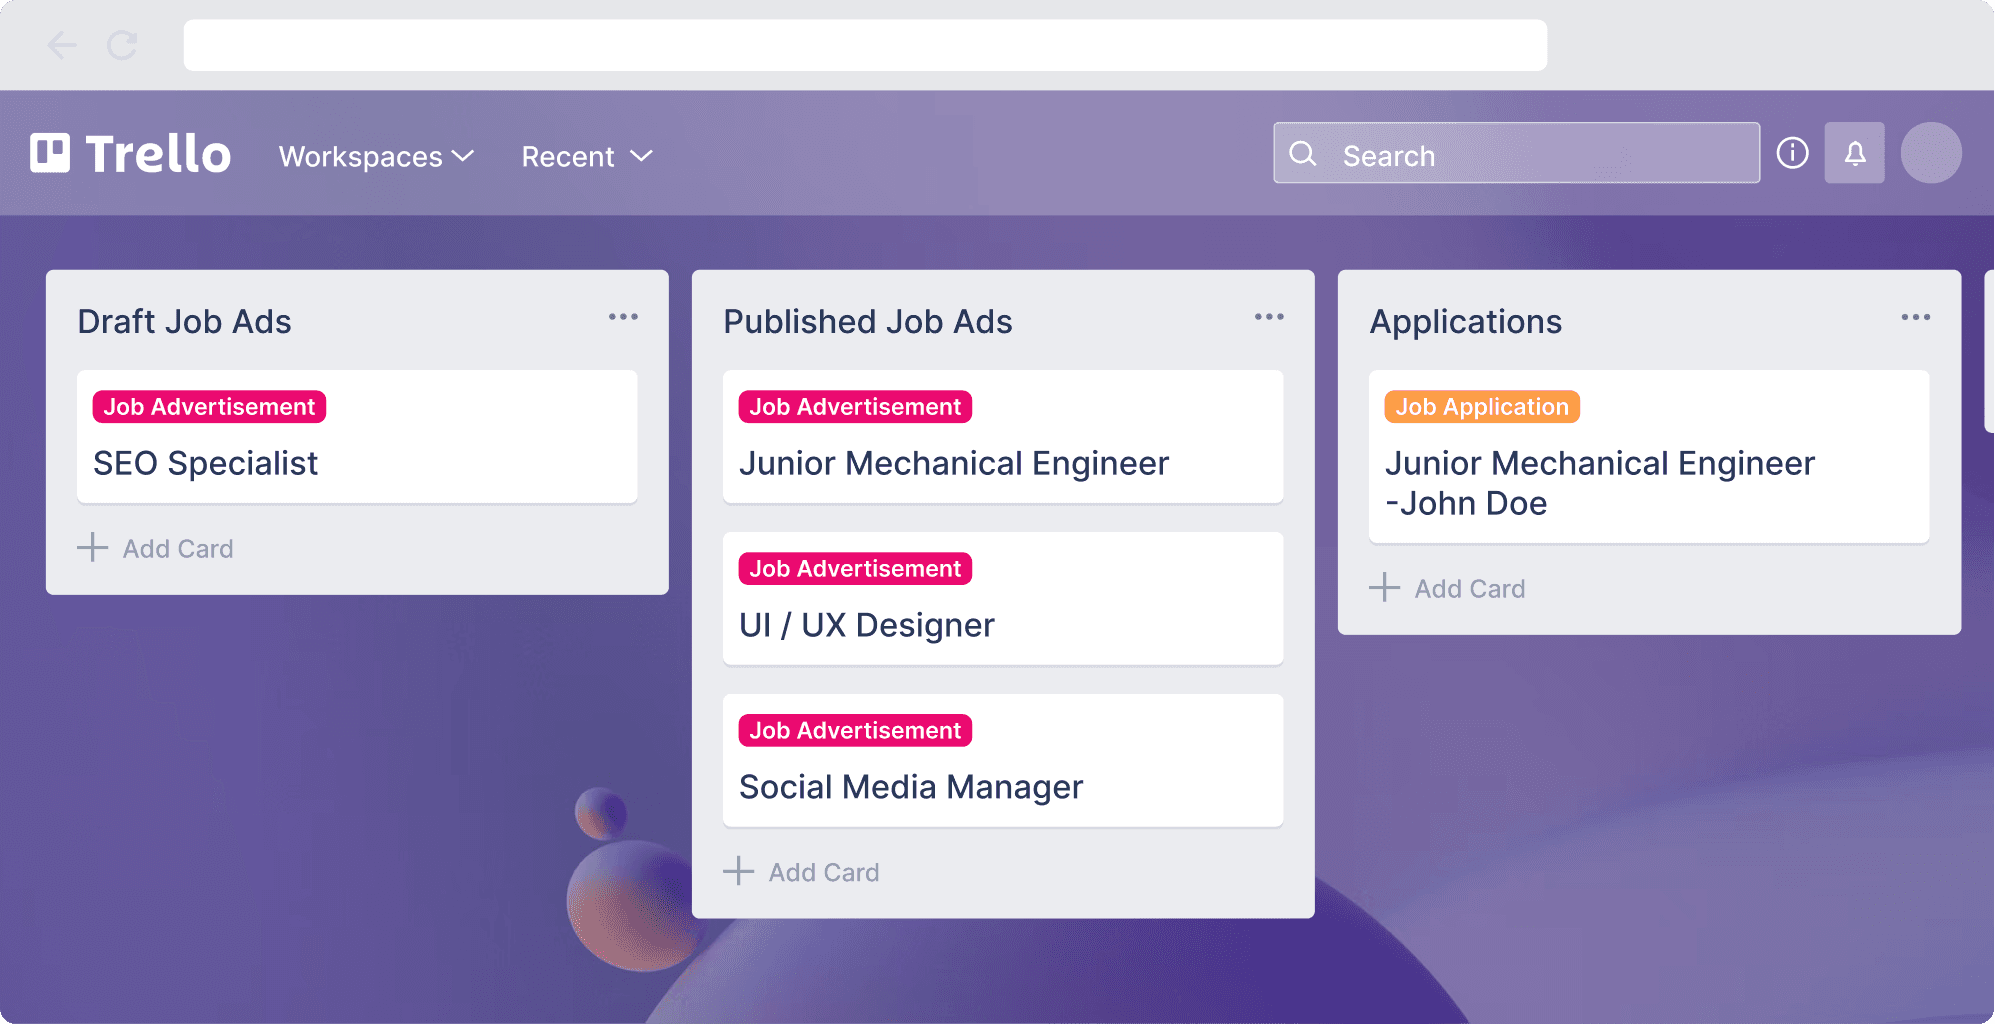Click the Workspaces chevron arrow
The image size is (1995, 1024).
tap(462, 156)
